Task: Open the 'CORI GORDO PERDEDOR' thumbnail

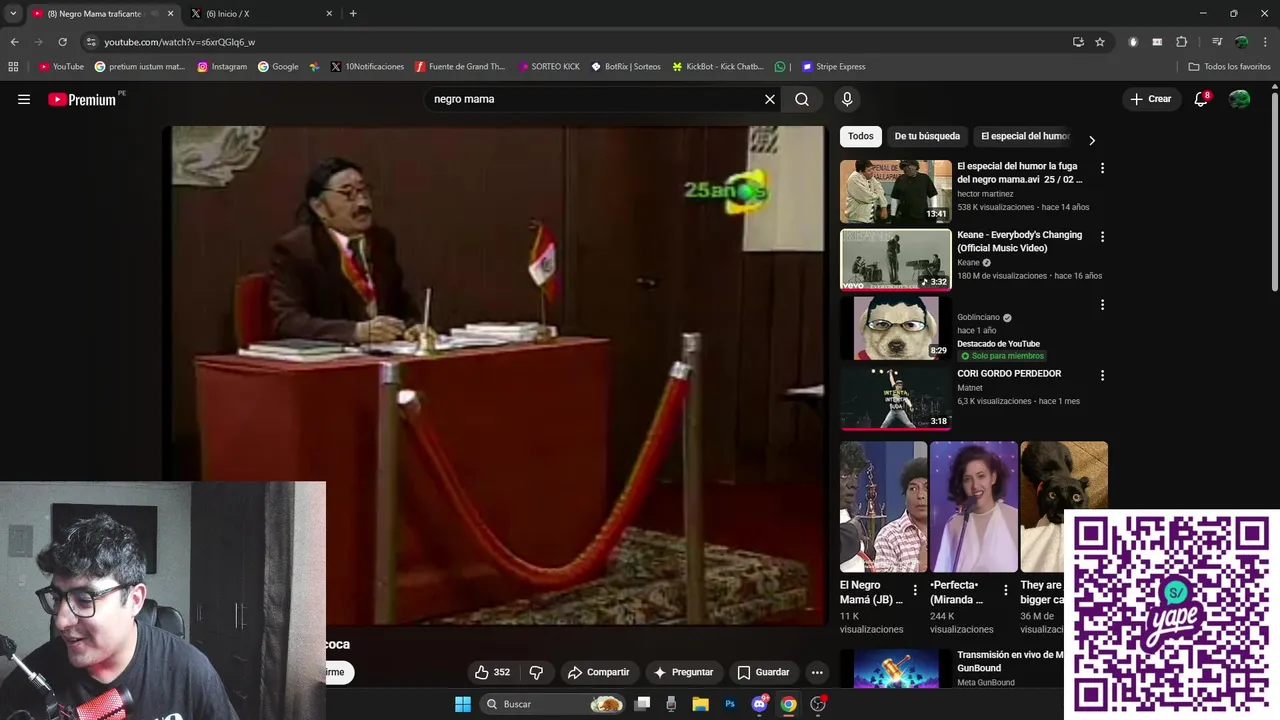Action: point(895,397)
